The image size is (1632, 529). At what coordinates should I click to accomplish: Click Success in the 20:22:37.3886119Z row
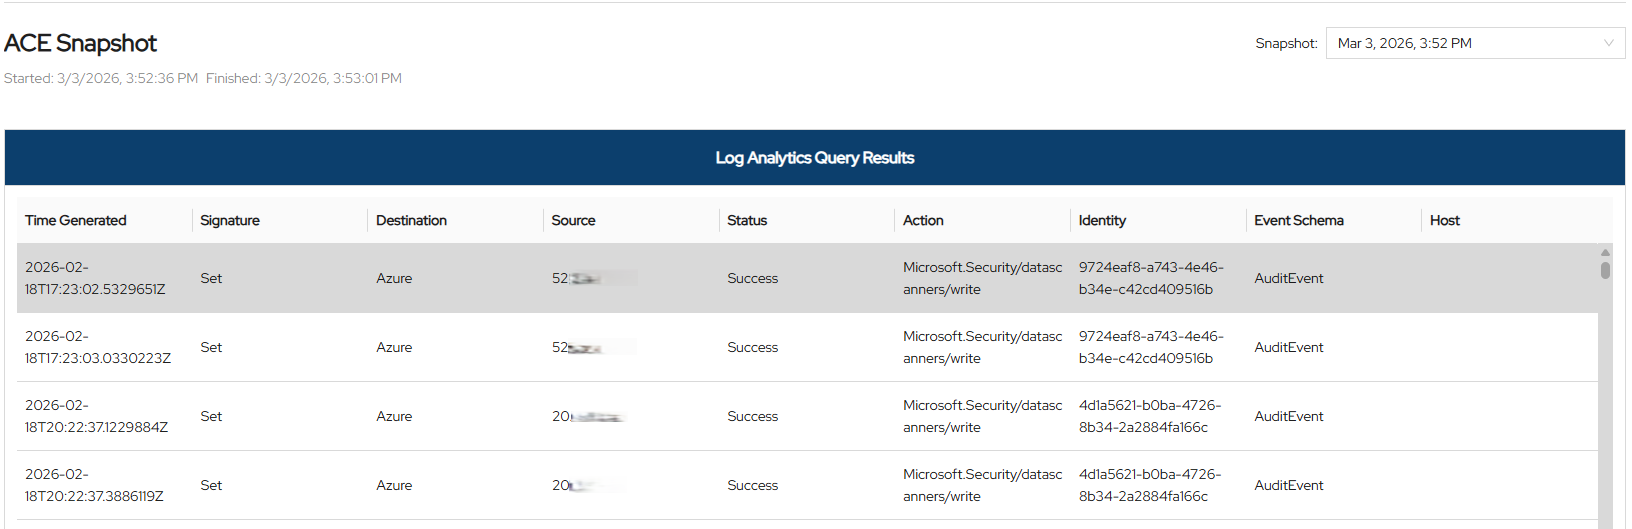click(752, 485)
